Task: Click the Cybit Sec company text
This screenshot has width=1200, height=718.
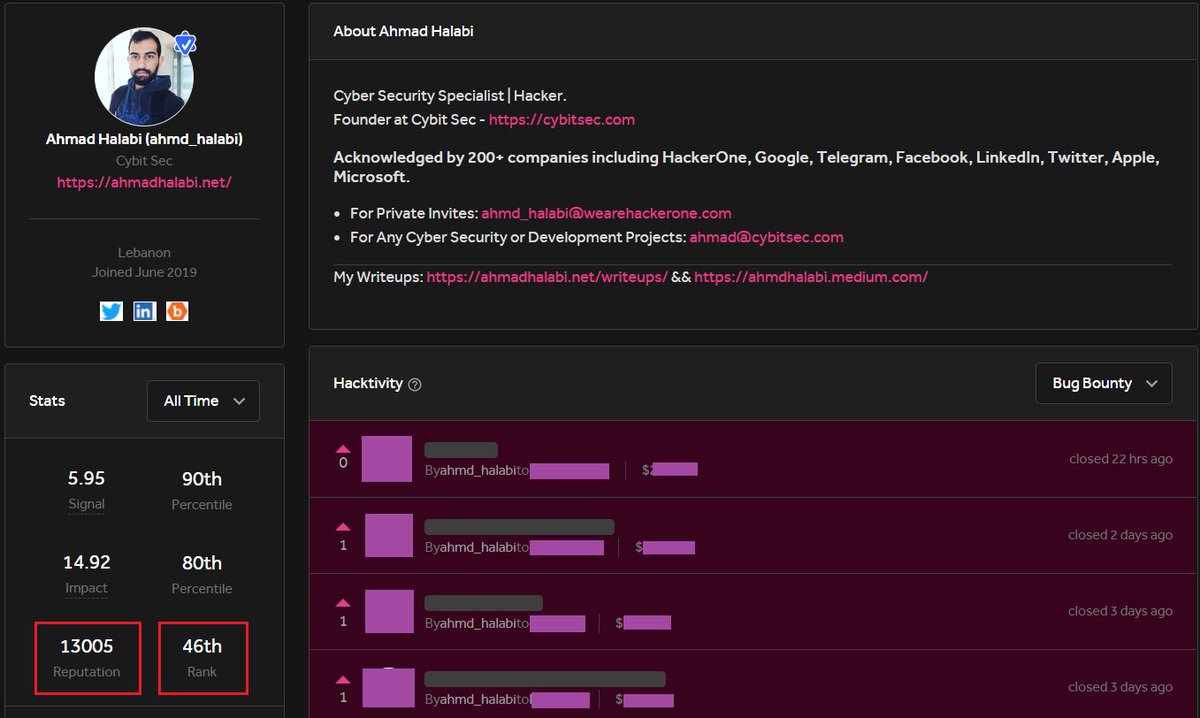Action: click(x=144, y=161)
